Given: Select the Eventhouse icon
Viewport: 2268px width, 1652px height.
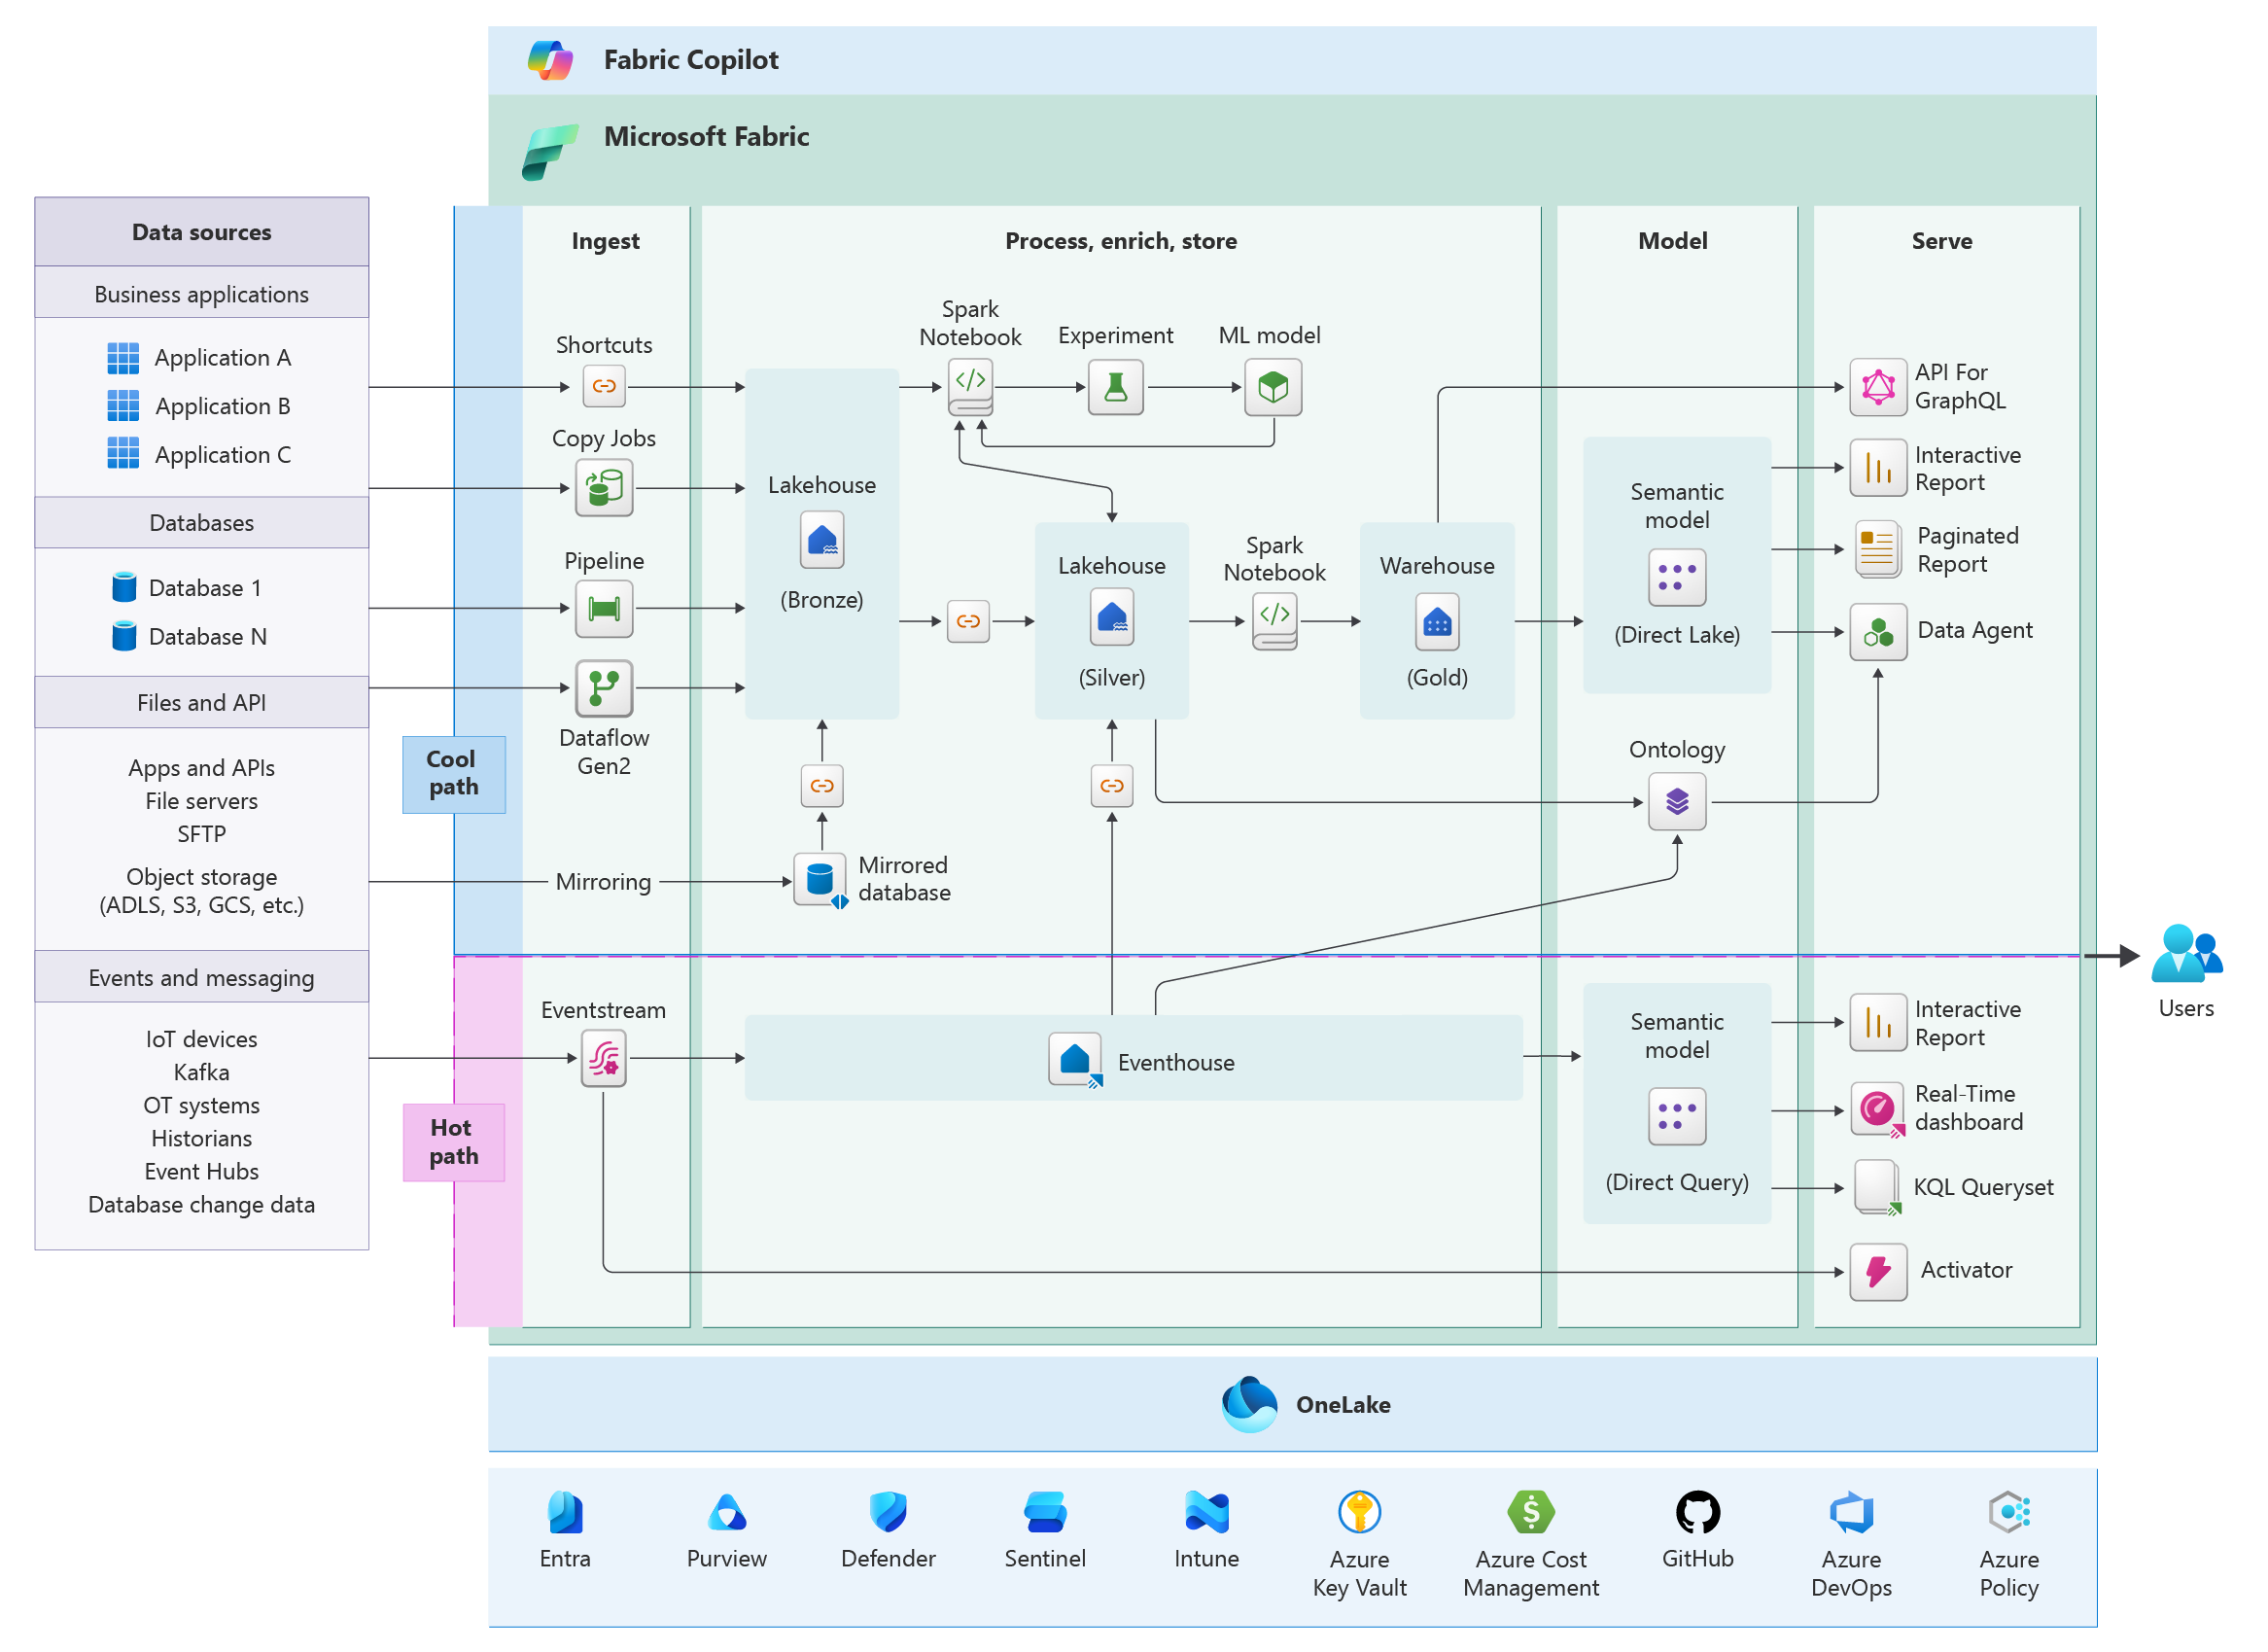Looking at the screenshot, I should [1075, 1060].
